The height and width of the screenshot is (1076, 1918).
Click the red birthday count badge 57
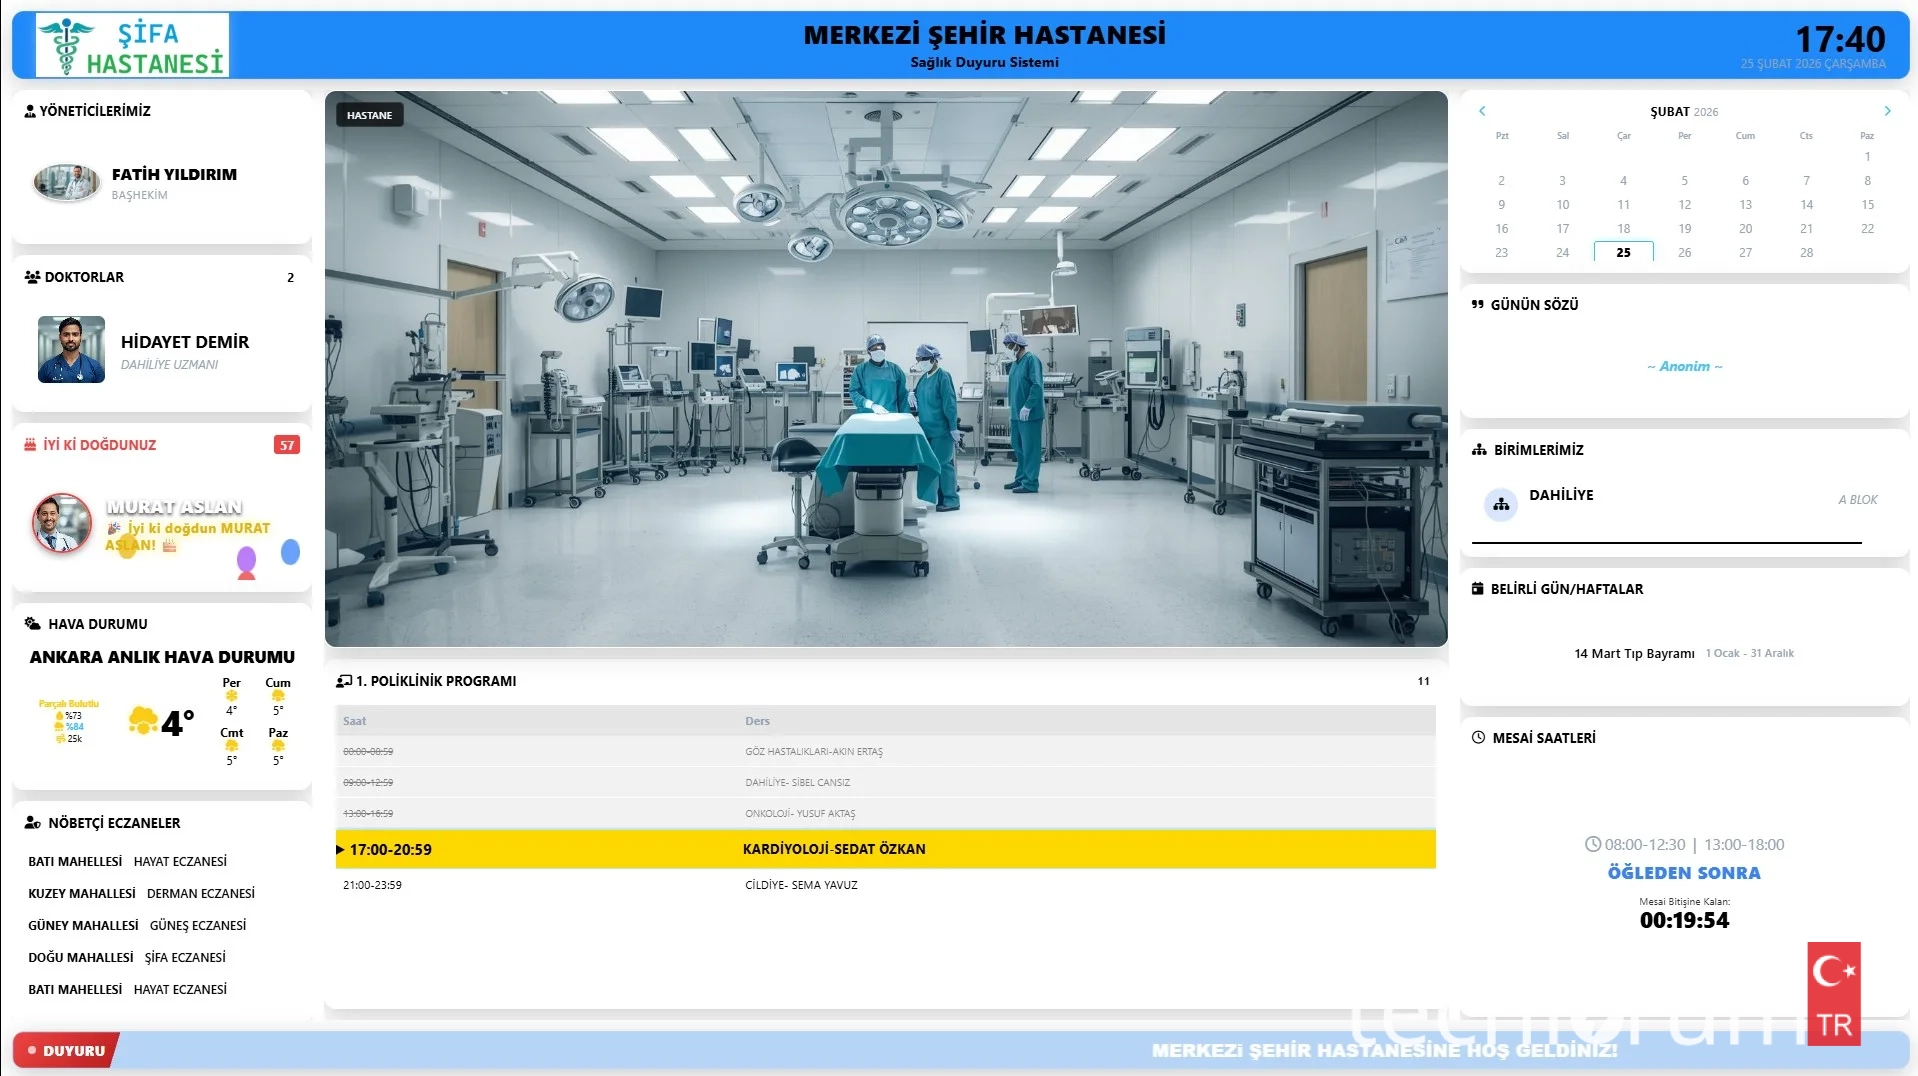[x=287, y=445]
